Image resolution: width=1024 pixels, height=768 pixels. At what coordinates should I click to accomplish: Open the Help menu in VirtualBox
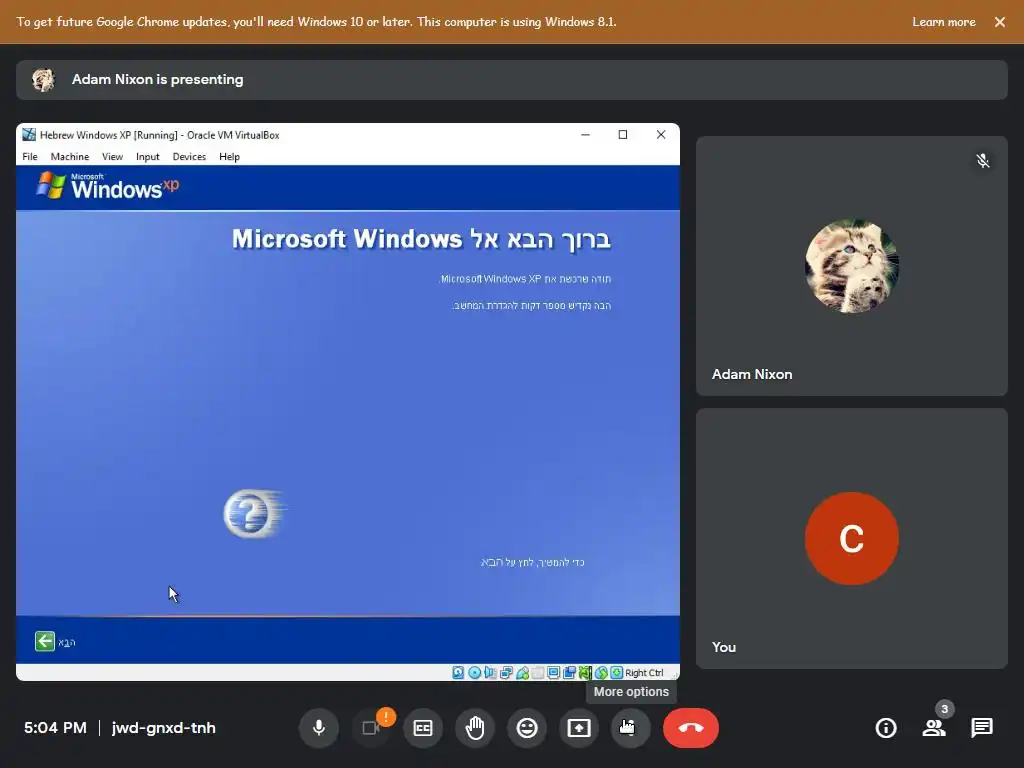click(229, 157)
